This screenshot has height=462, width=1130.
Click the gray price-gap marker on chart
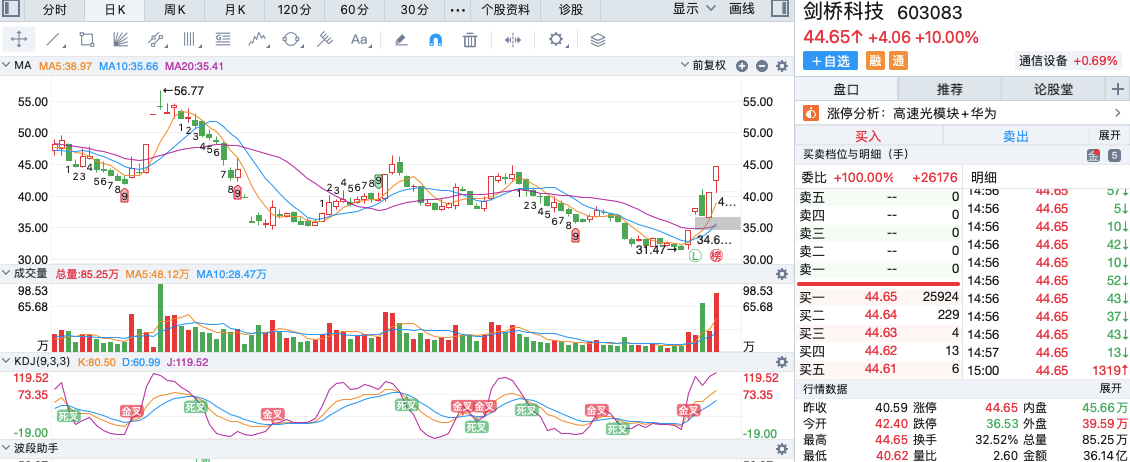(x=718, y=223)
